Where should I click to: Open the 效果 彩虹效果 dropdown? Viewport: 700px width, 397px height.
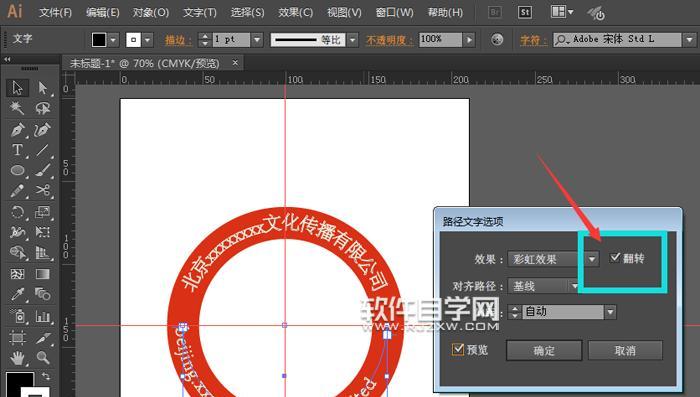(553, 259)
